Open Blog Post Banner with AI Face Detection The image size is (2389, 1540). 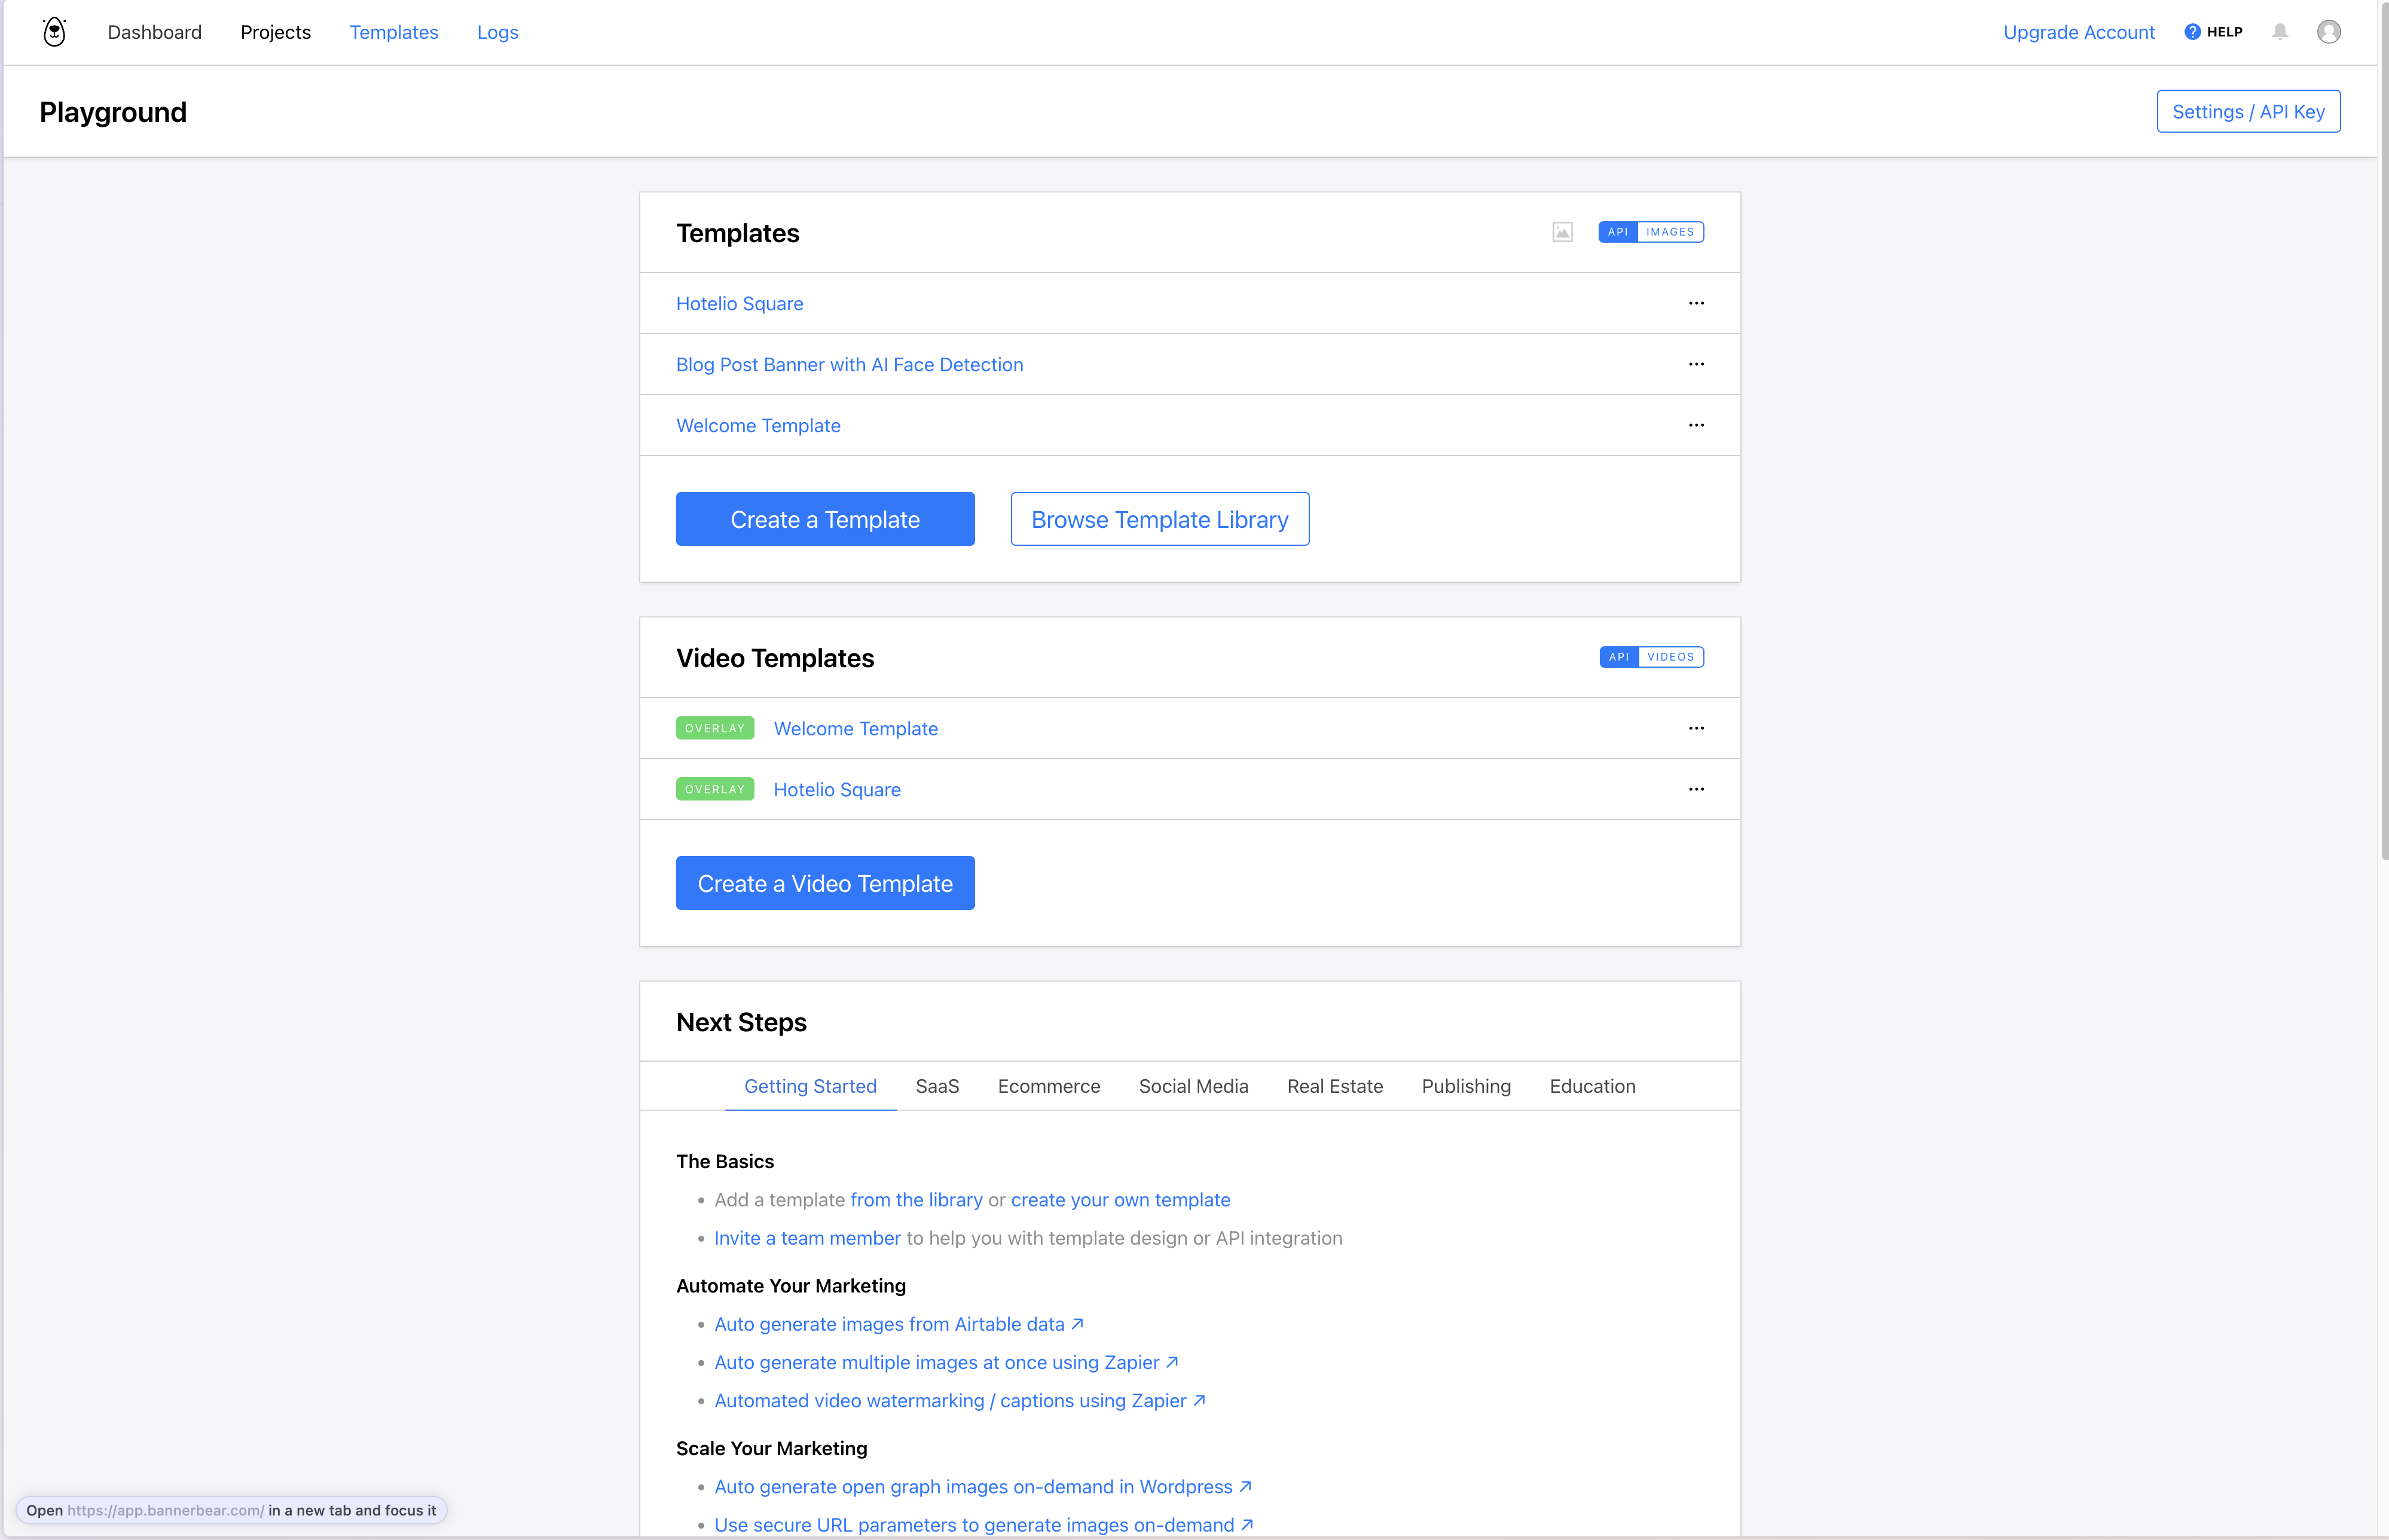pyautogui.click(x=850, y=364)
